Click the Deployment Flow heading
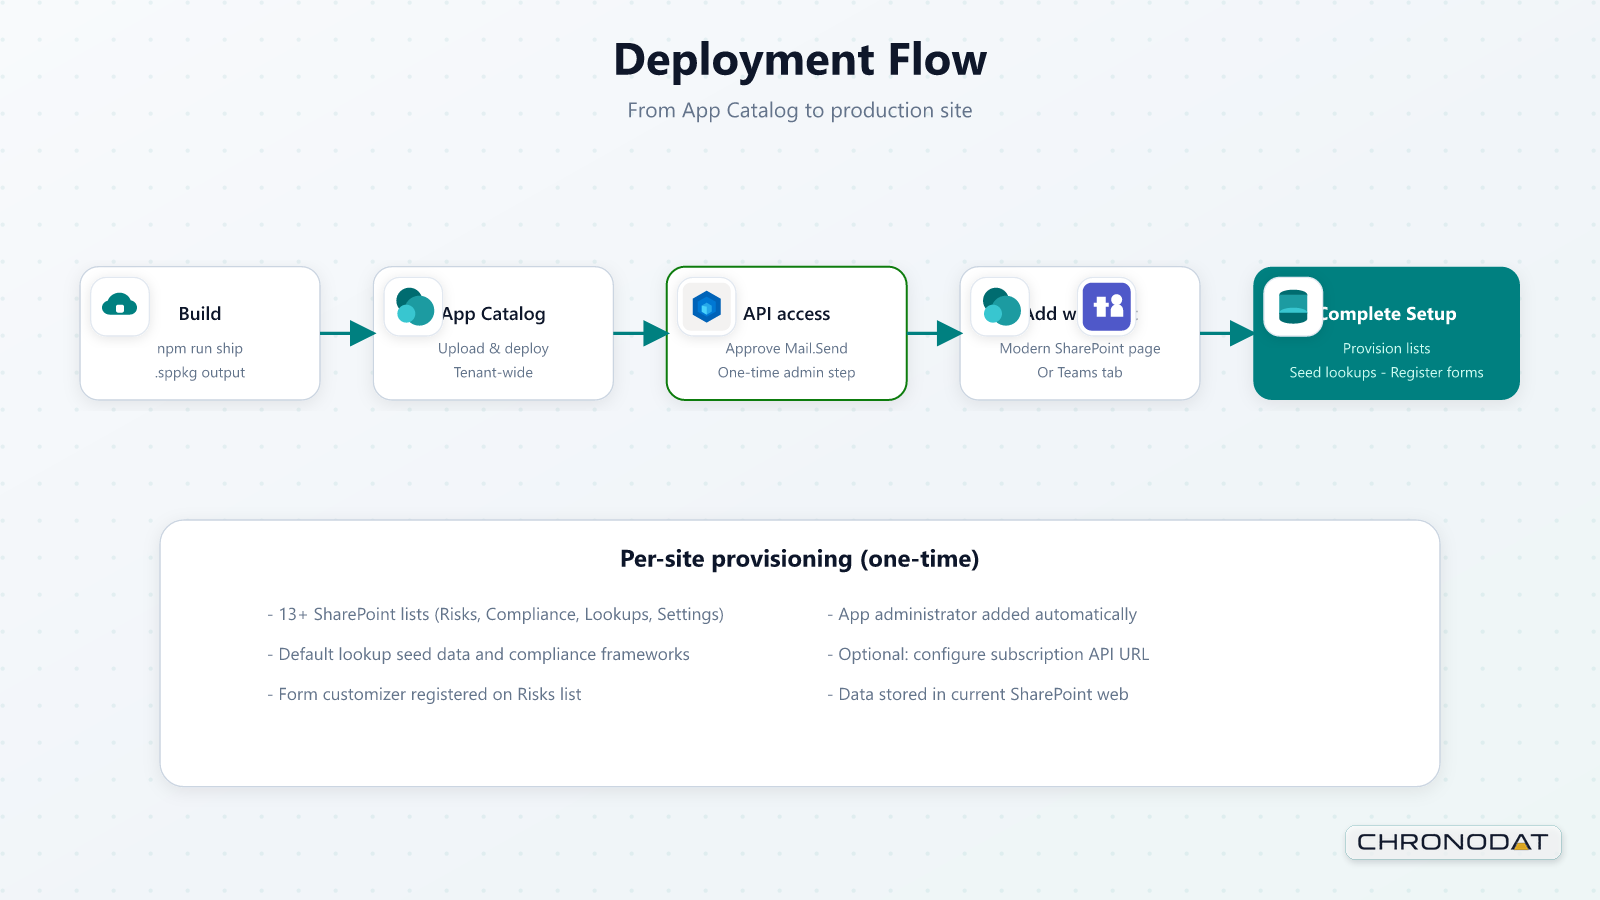 [800, 60]
